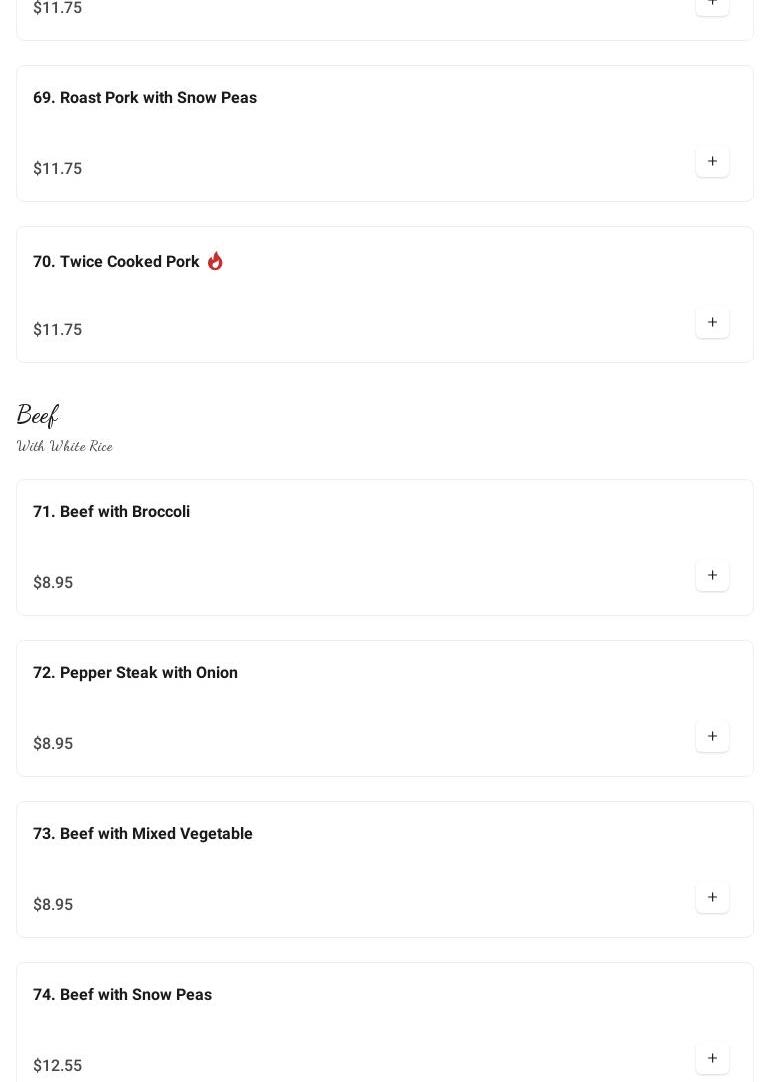Add Roast Pork with Snow Peas to cart
The width and height of the screenshot is (770, 1082).
tap(712, 162)
